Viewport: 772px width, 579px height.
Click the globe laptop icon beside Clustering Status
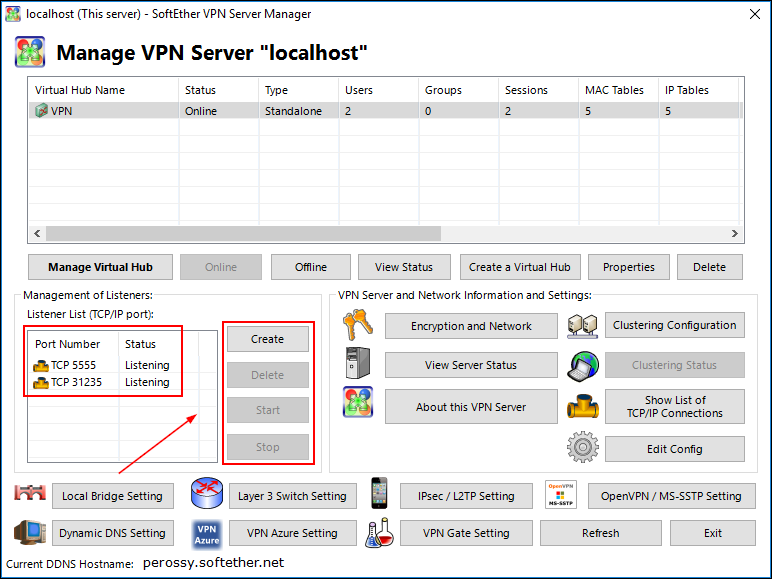pyautogui.click(x=582, y=366)
